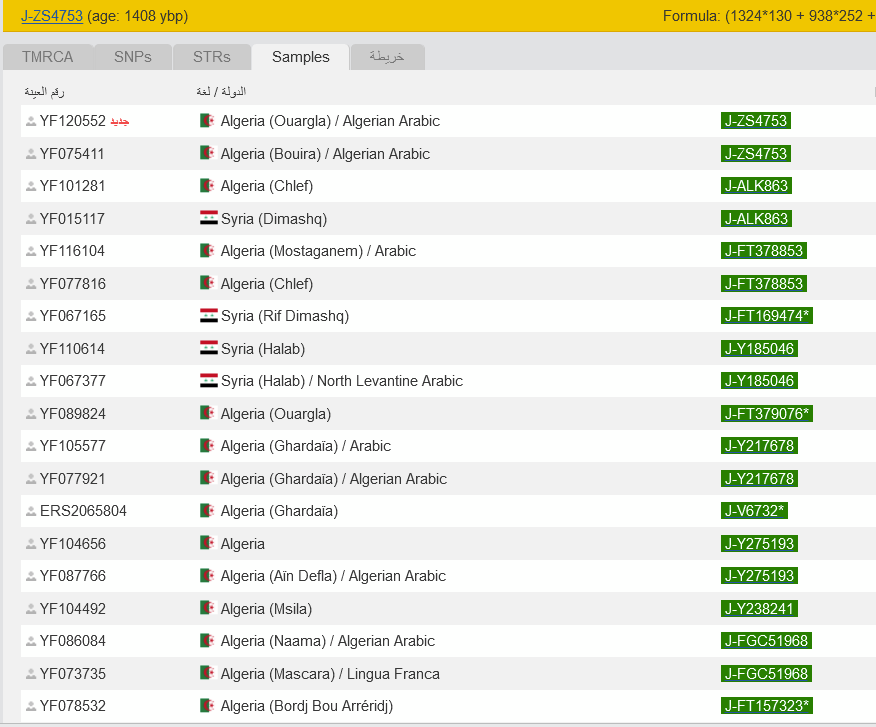
Task: Click "Algeria (Mascara) / Lingua Franca" text
Action: coord(330,674)
